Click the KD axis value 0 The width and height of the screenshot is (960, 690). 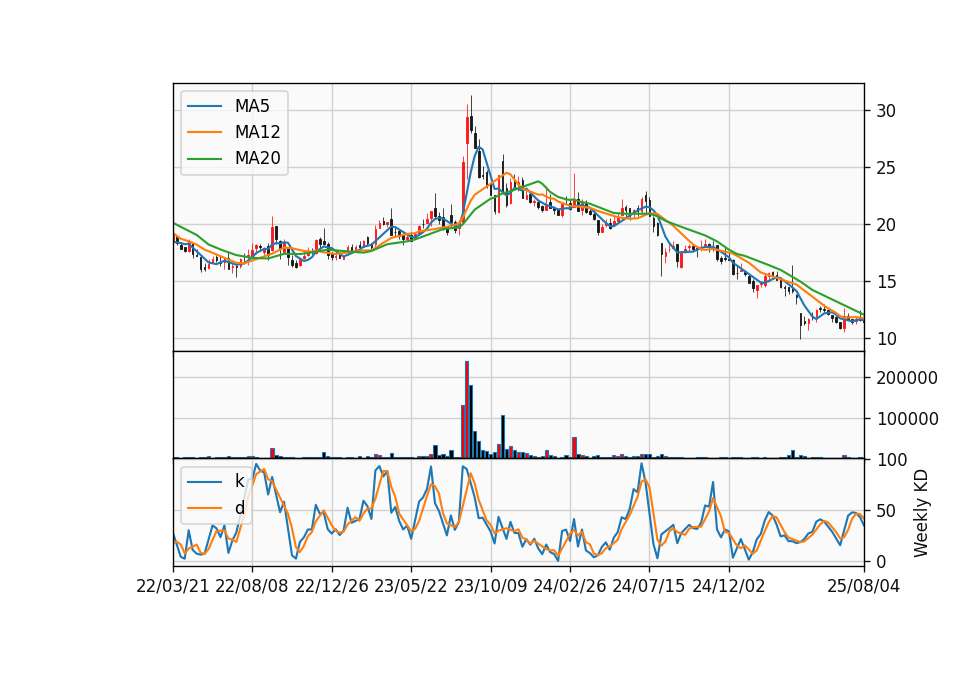(x=881, y=561)
